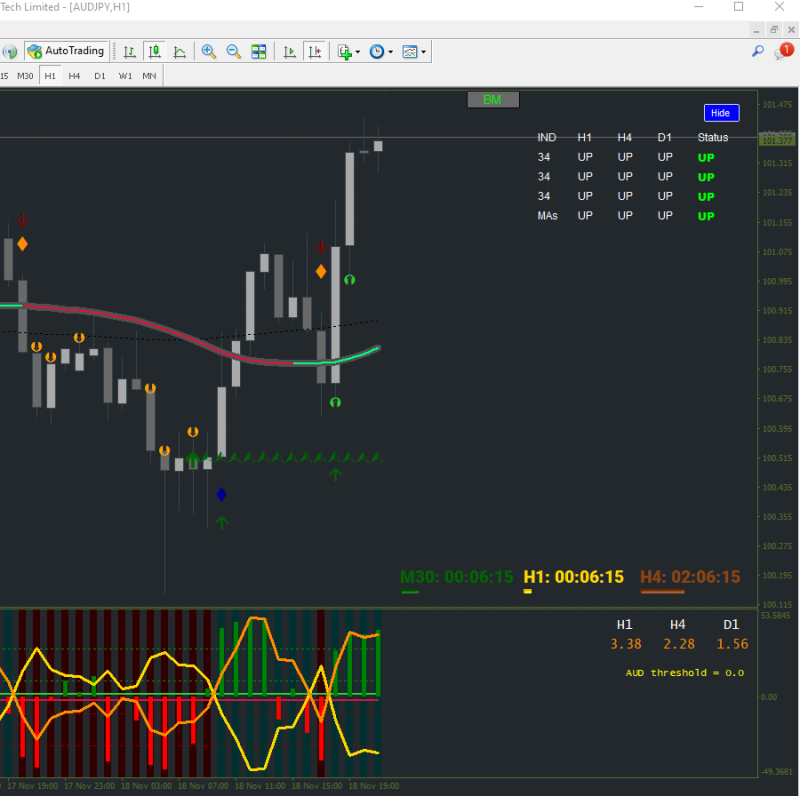This screenshot has height=796, width=800.
Task: Toggle chart shift from right edge
Action: 315,52
